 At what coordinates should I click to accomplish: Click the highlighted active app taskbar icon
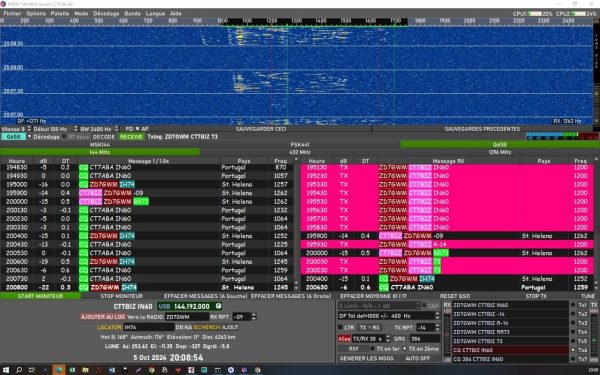click(59, 370)
